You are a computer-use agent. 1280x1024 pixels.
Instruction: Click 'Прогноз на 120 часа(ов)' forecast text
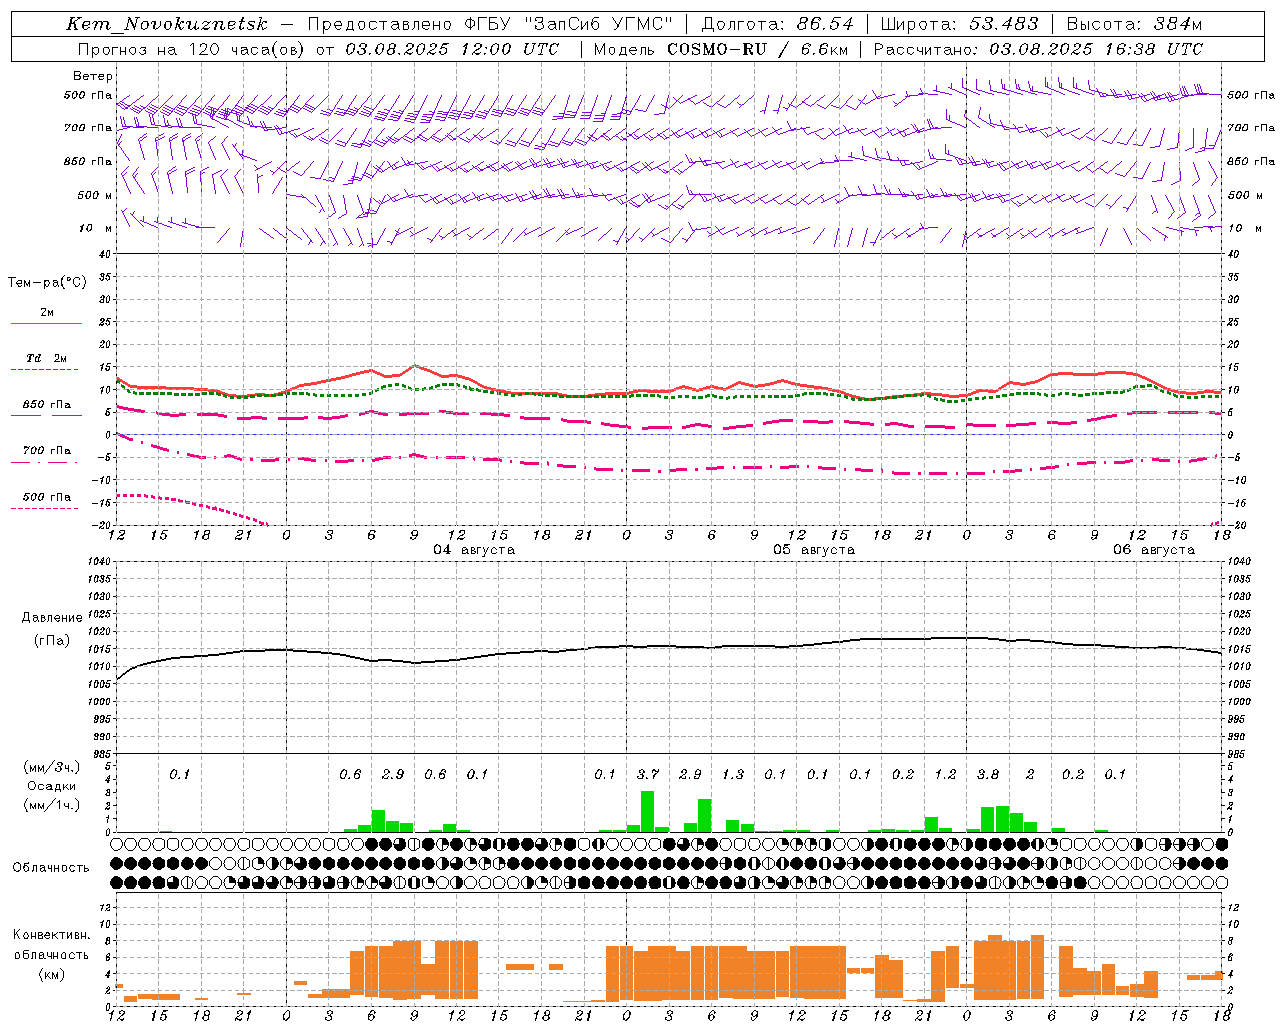193,49
